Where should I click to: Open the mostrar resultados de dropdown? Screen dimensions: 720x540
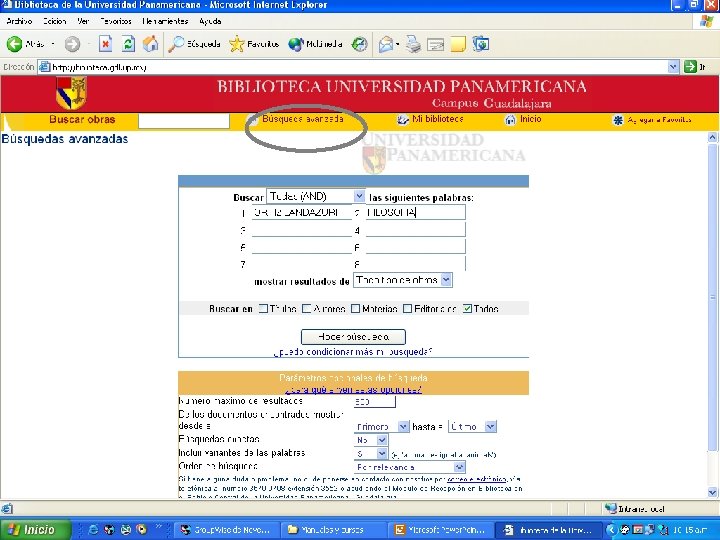tap(403, 280)
